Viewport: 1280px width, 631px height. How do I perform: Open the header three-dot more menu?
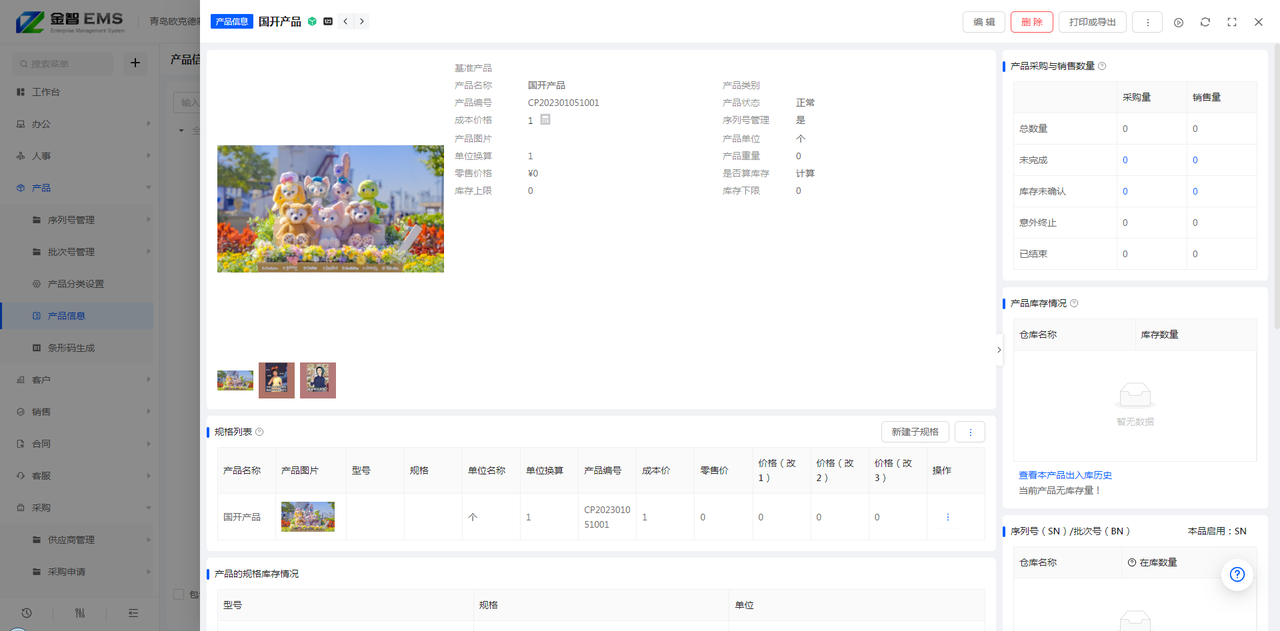click(1147, 22)
